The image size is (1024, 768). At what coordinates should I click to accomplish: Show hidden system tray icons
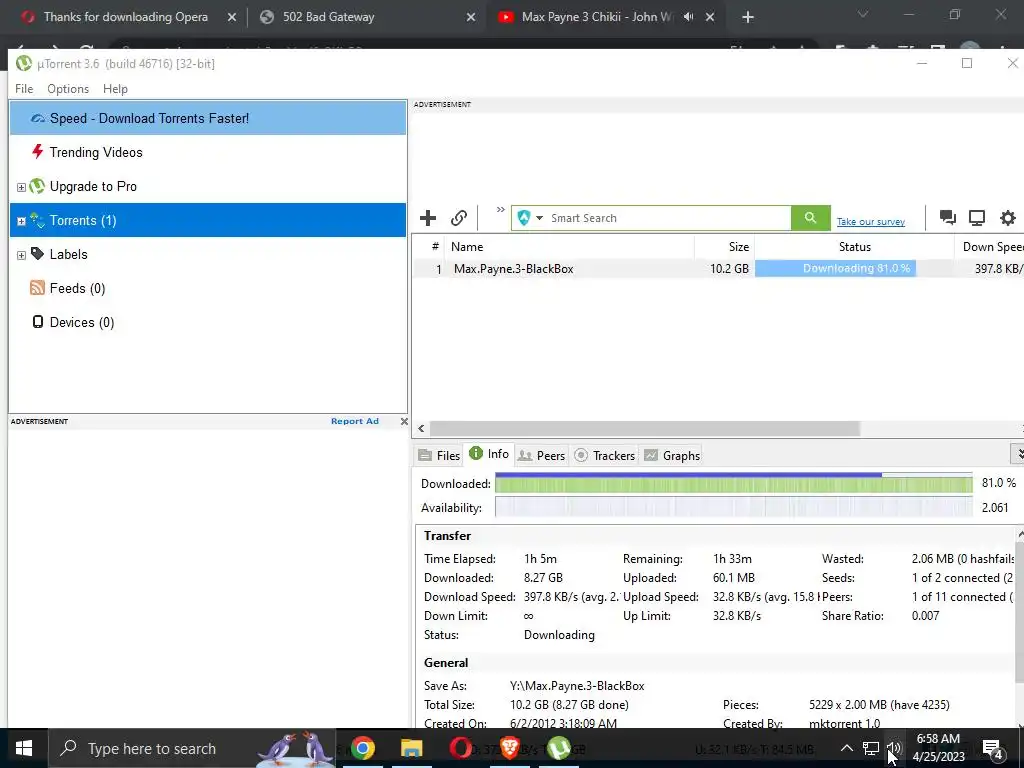pos(846,748)
